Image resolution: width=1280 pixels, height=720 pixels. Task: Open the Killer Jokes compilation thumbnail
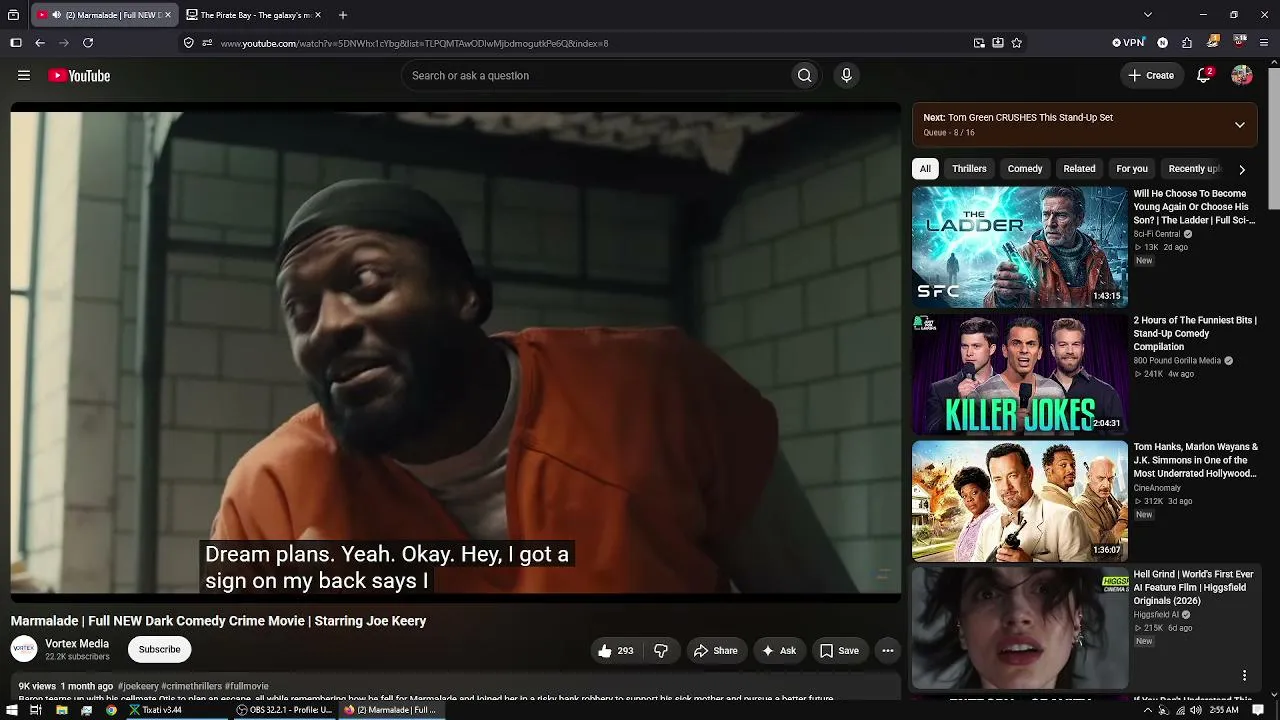(1019, 374)
